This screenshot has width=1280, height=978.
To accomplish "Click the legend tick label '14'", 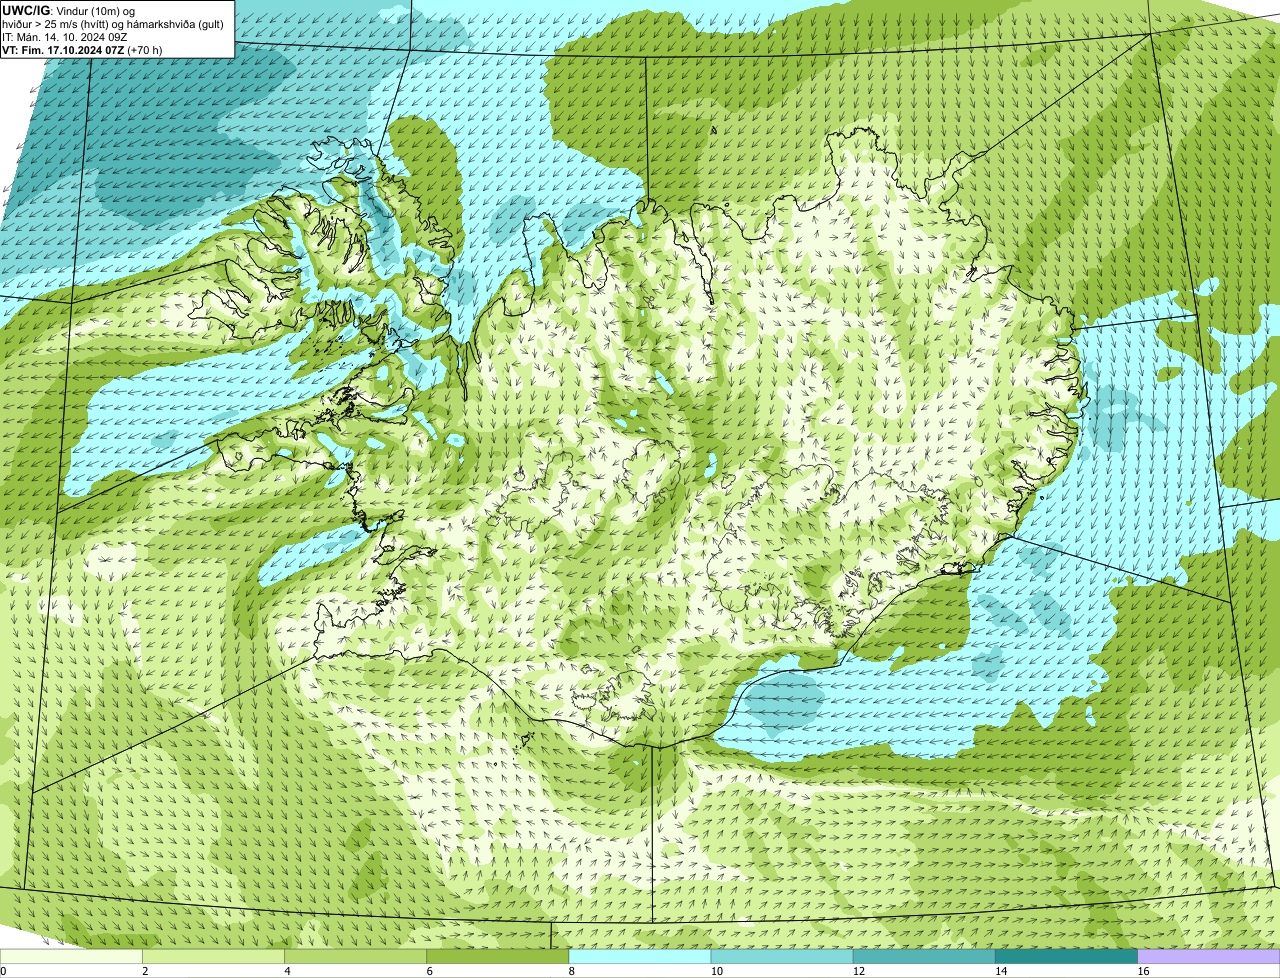I will [x=1001, y=971].
